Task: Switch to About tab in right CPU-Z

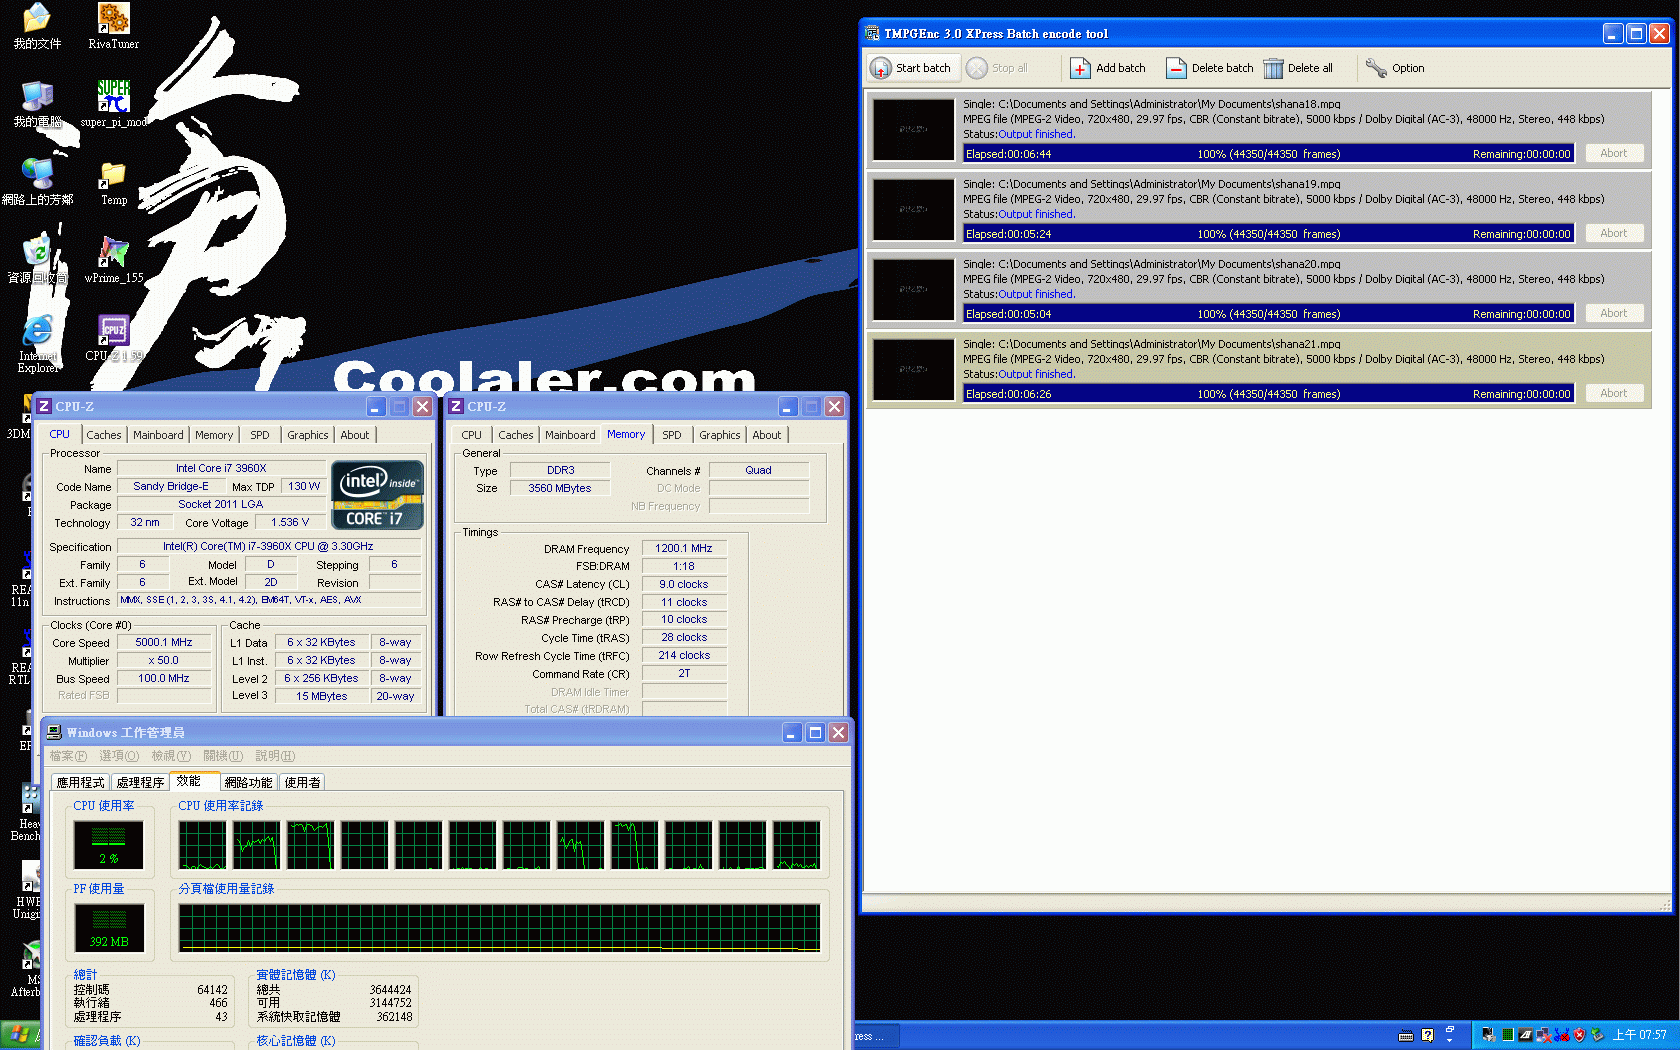Action: pos(766,435)
